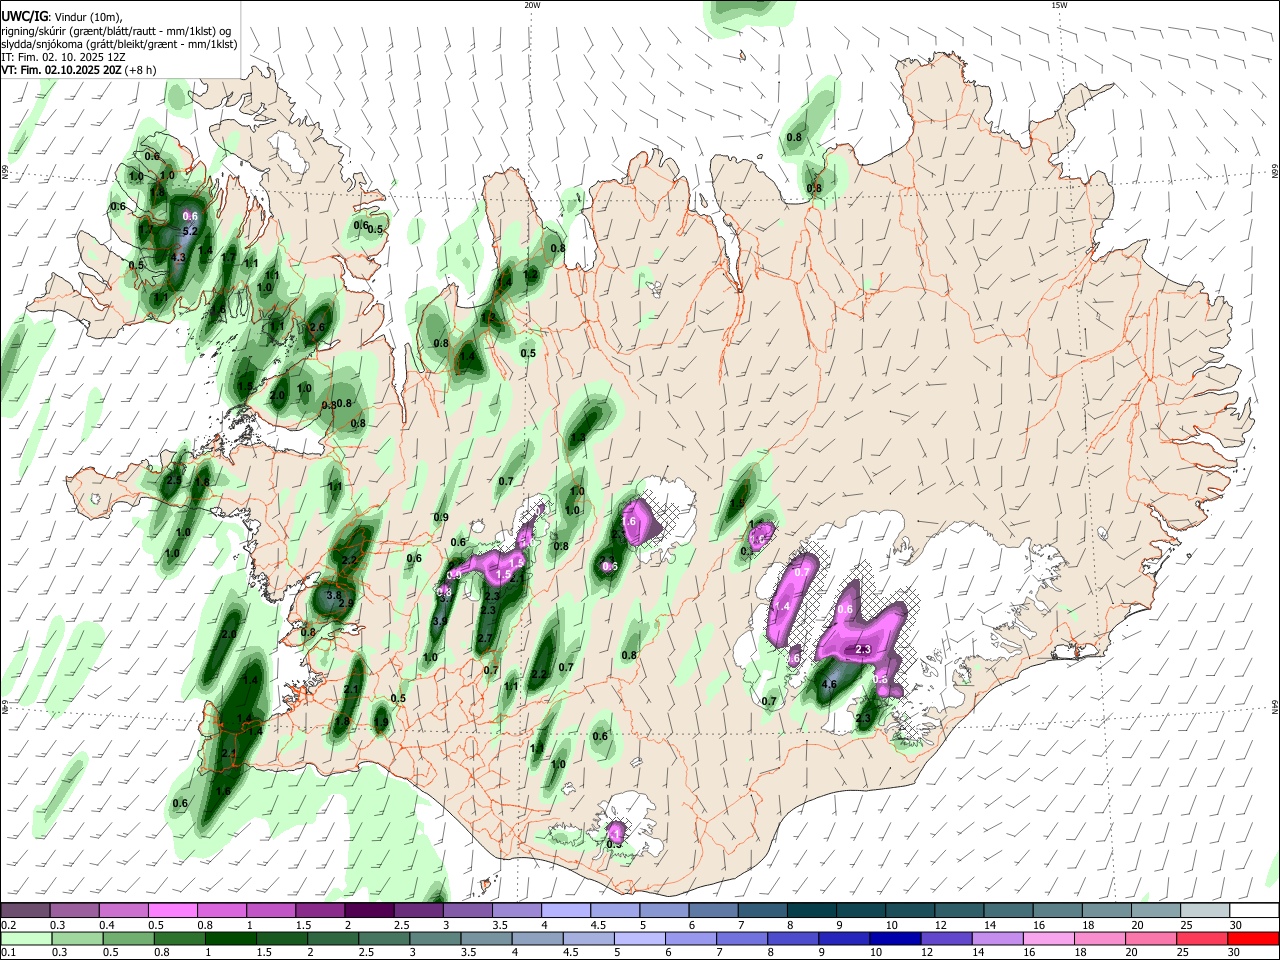
Task: Click the '30' label in the top legend row
Action: coord(1236,925)
